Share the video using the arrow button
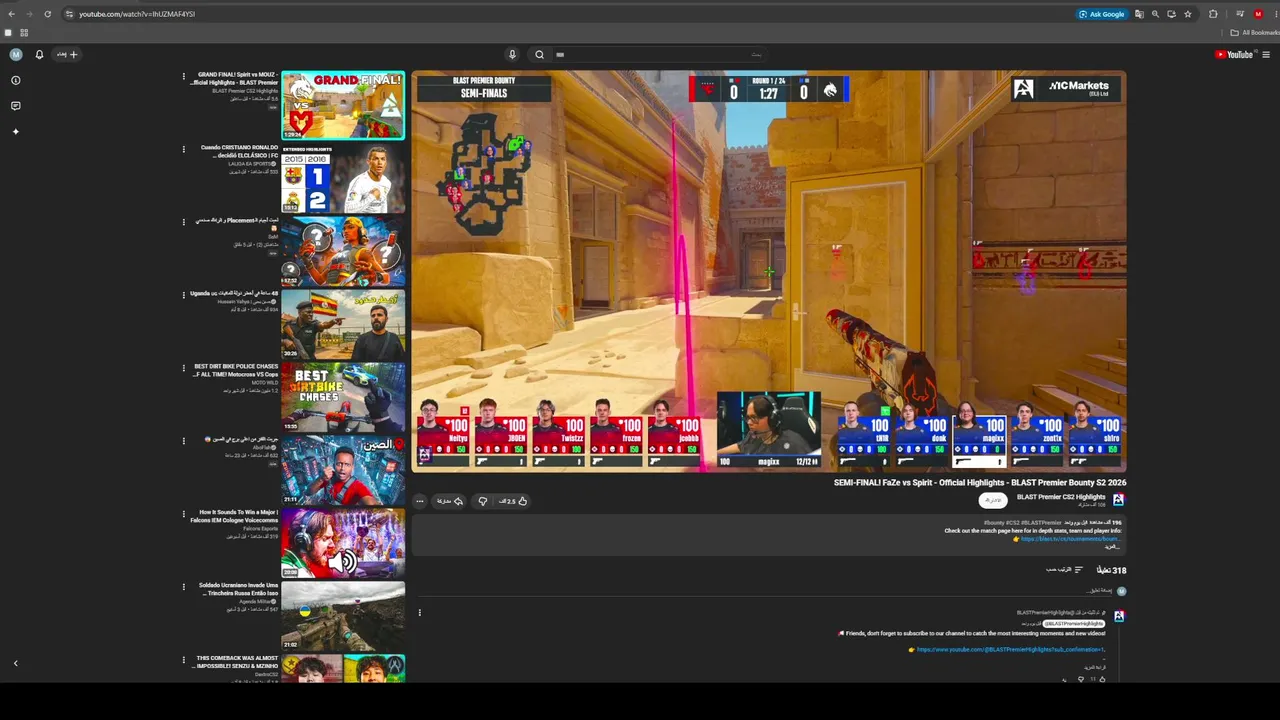1280x720 pixels. click(x=450, y=501)
